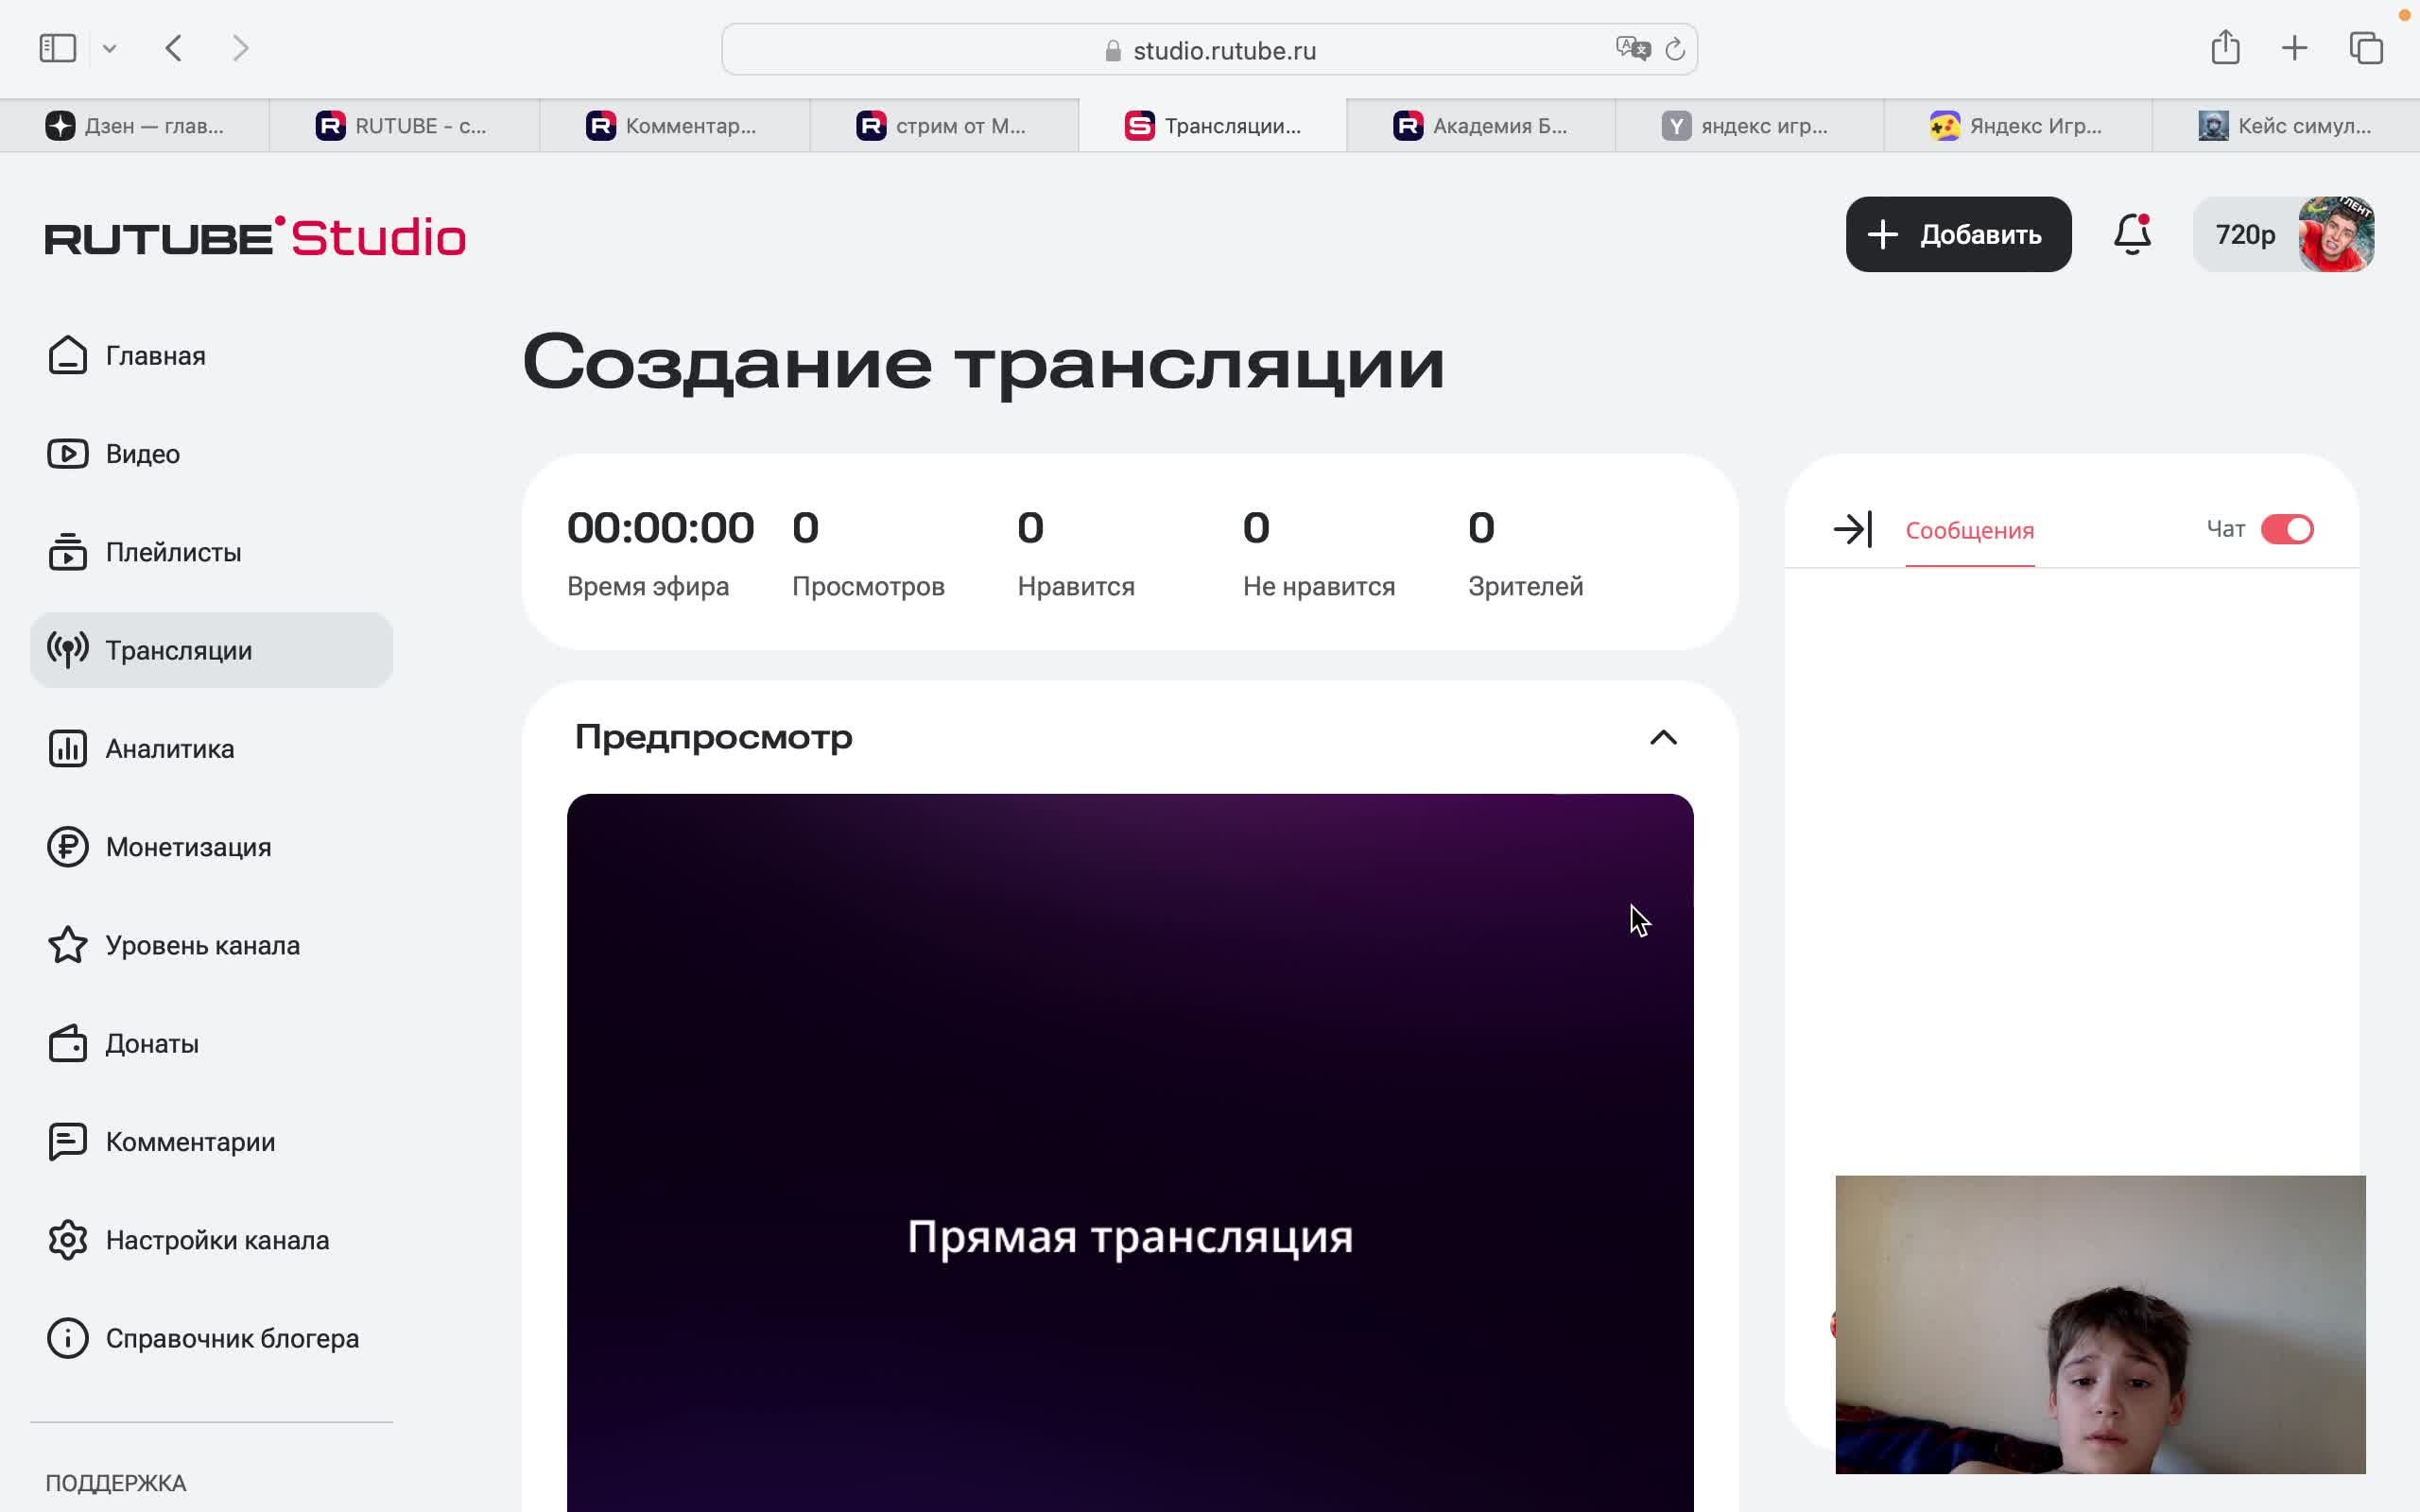
Task: Click the Уровень канала star icon
Action: (67, 944)
